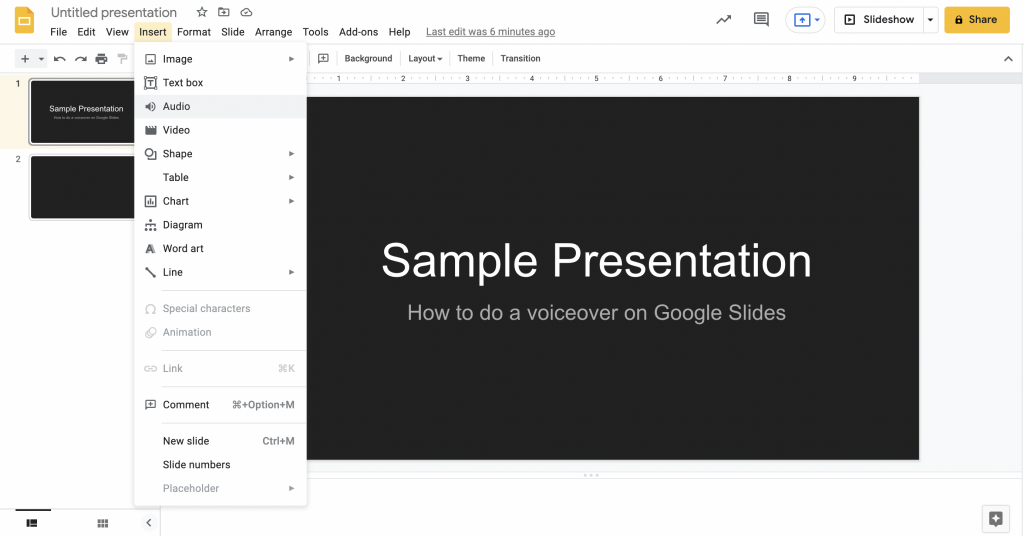
Task: Rename the Untitled presentation title
Action: point(114,12)
